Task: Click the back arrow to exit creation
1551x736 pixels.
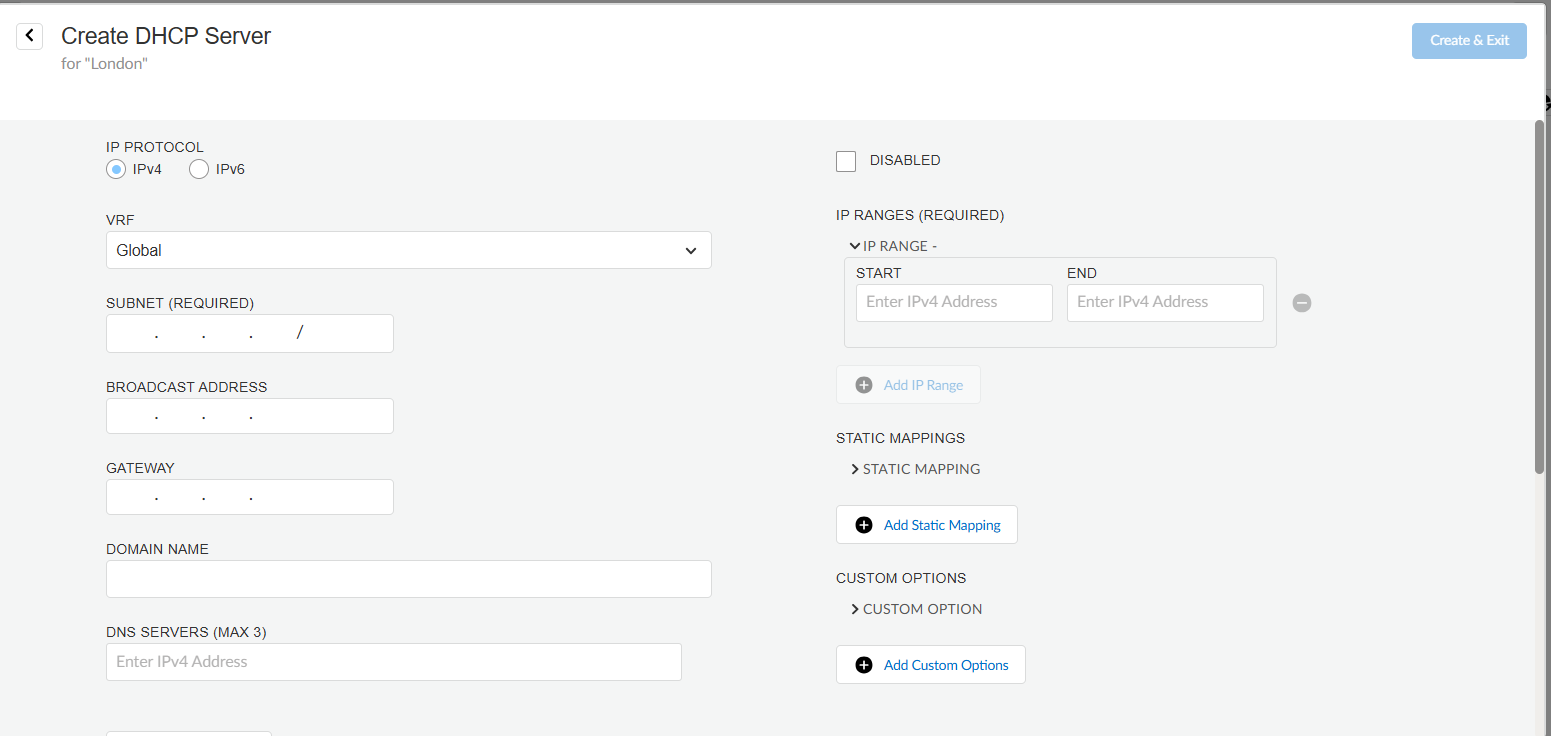Action: pyautogui.click(x=29, y=35)
